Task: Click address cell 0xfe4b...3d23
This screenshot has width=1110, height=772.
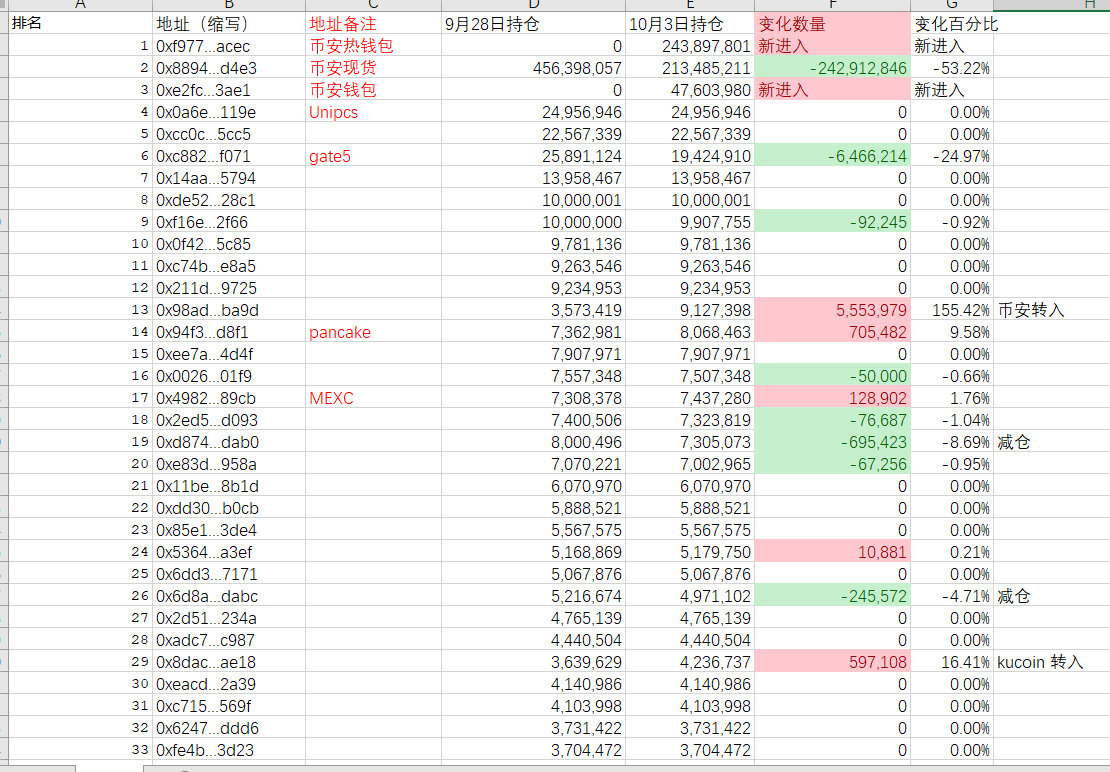Action: click(x=229, y=750)
